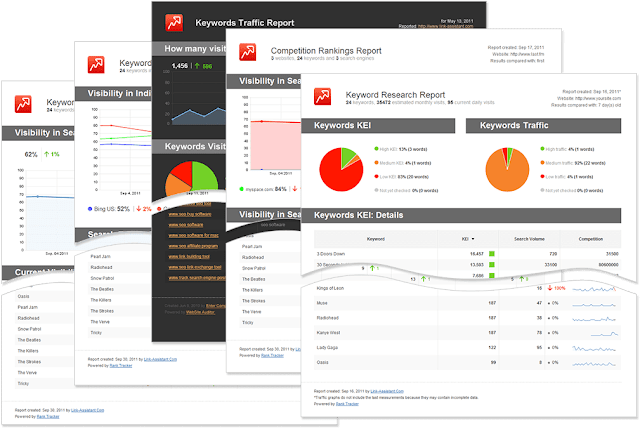Click the red down arrow next to Bing US 52%
640x429 pixels.
[x=138, y=209]
